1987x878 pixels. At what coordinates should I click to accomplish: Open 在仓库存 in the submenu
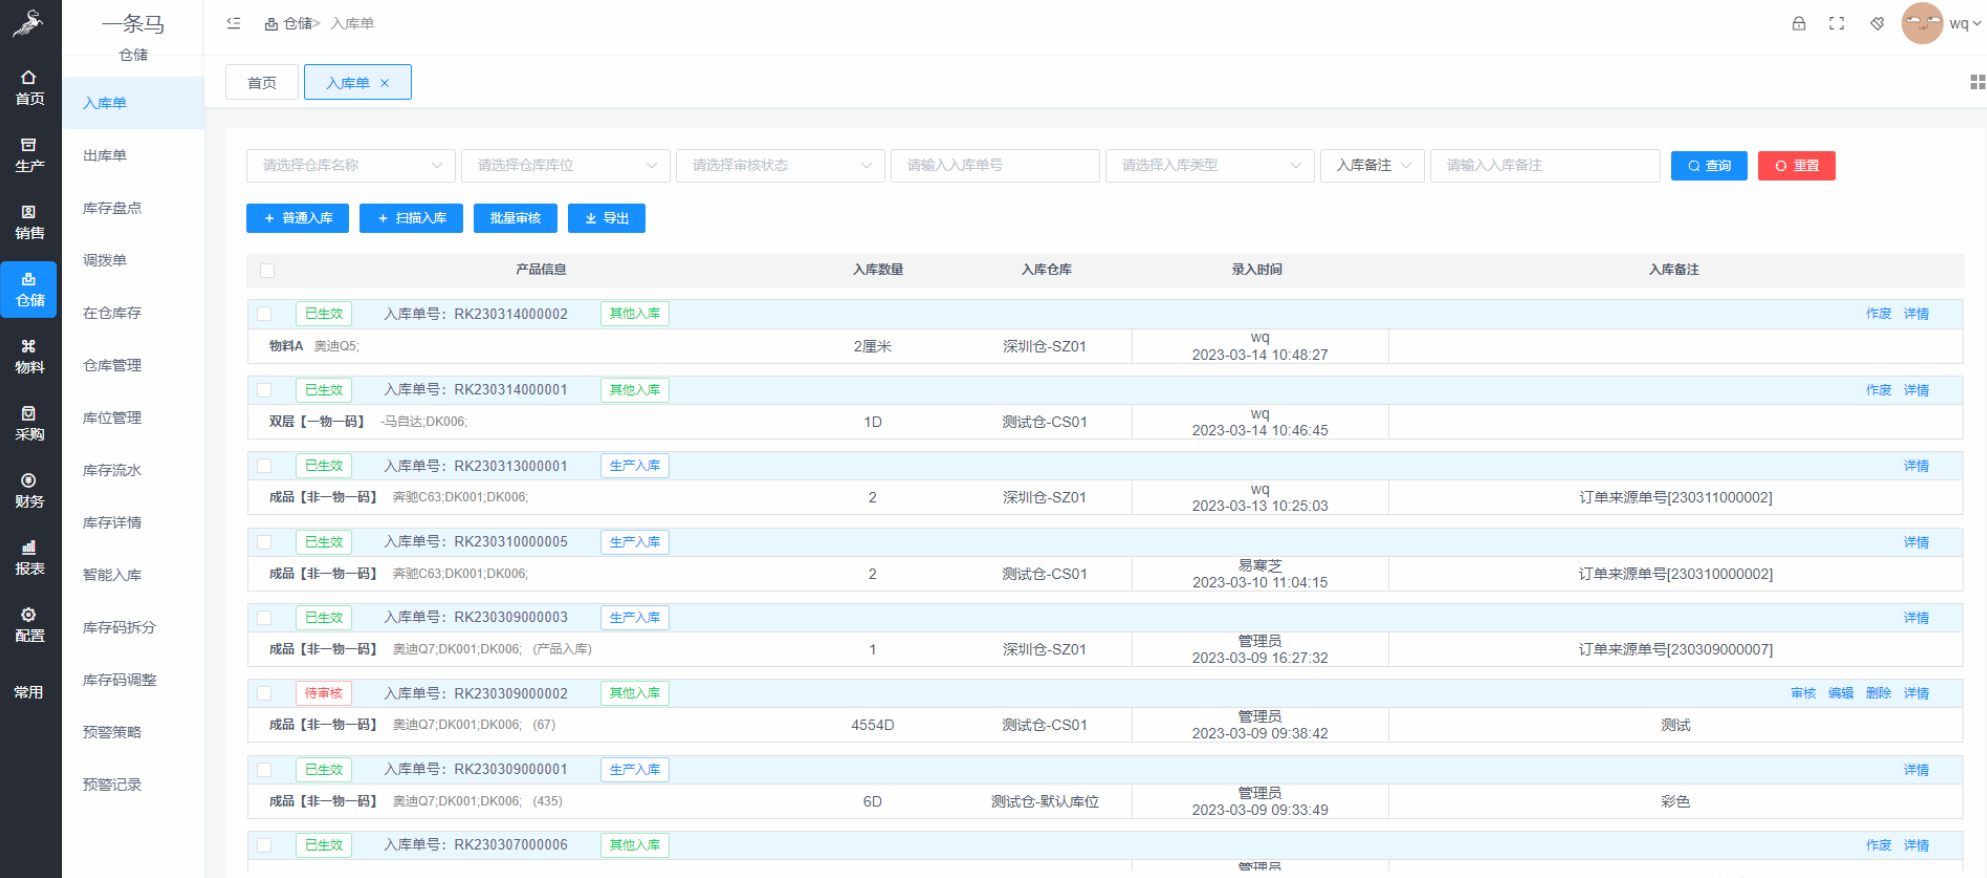pos(112,313)
